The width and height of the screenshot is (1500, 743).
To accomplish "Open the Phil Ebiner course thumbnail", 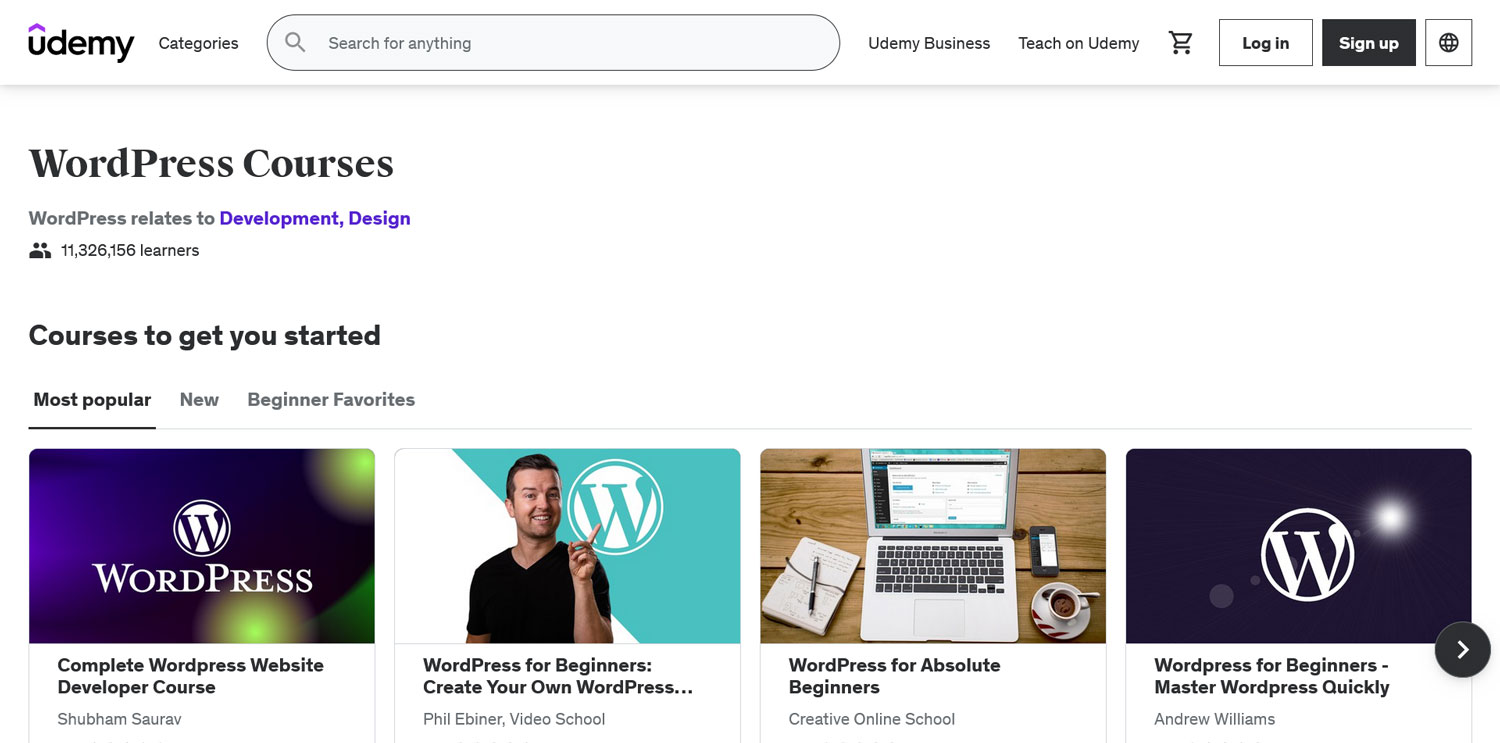I will coord(567,546).
